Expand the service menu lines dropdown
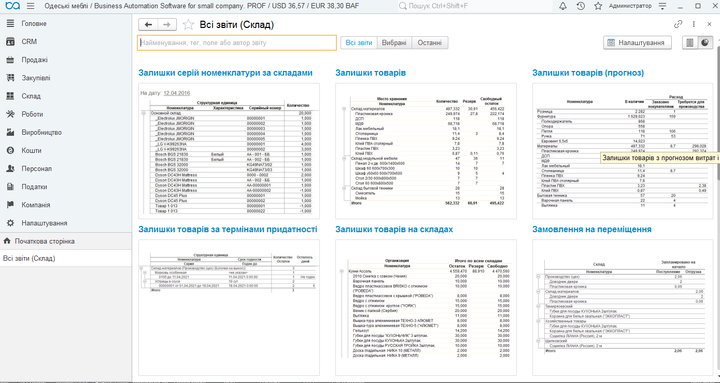 click(662, 6)
